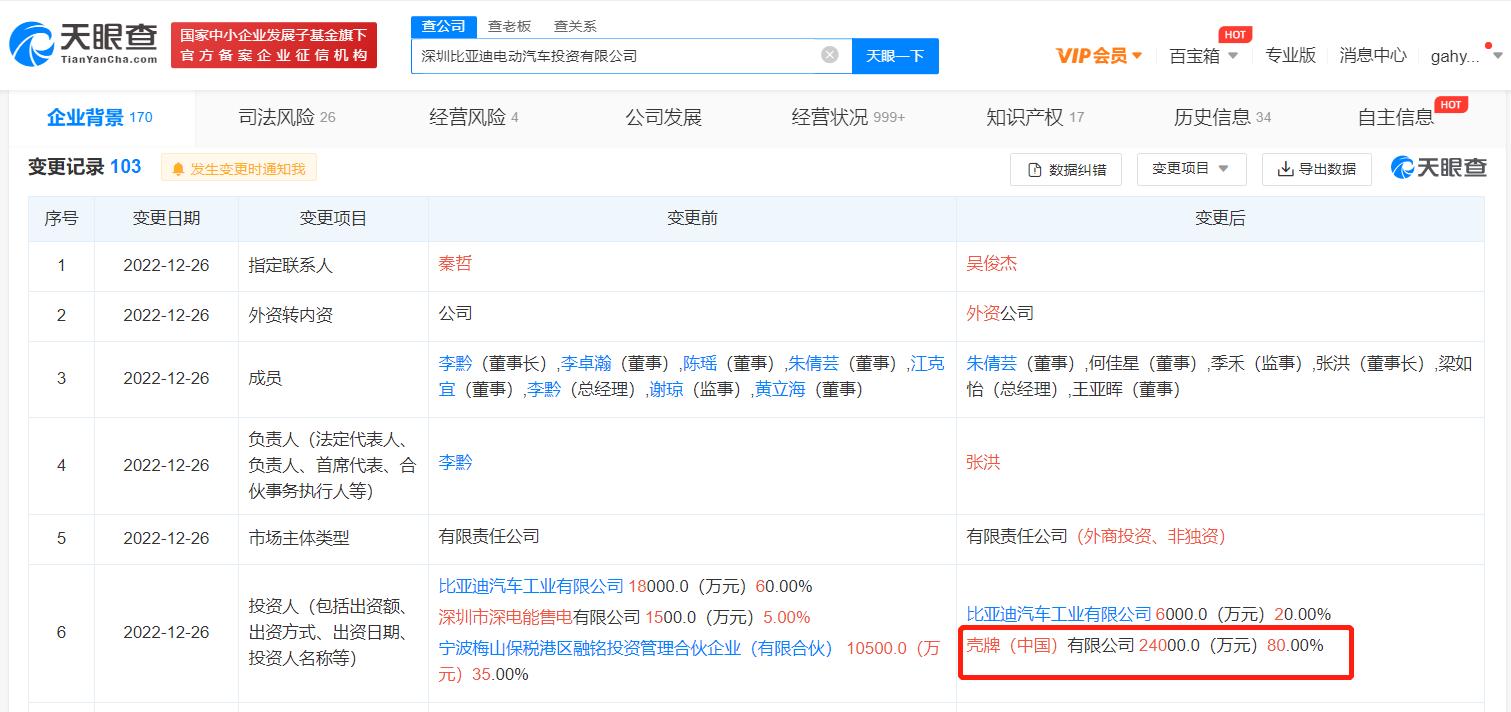The image size is (1511, 712).
Task: Open the 李黔 legal representative link
Action: pyautogui.click(x=455, y=462)
